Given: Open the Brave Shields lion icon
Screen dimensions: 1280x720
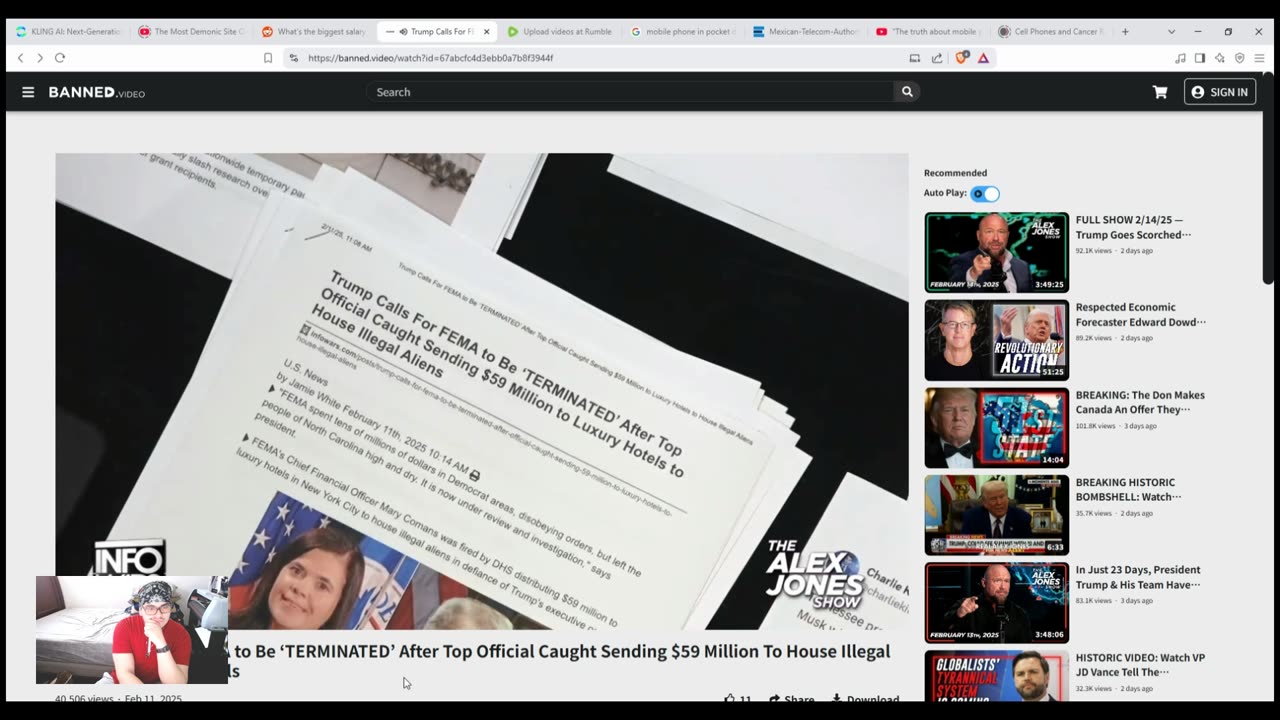Looking at the screenshot, I should (x=962, y=58).
